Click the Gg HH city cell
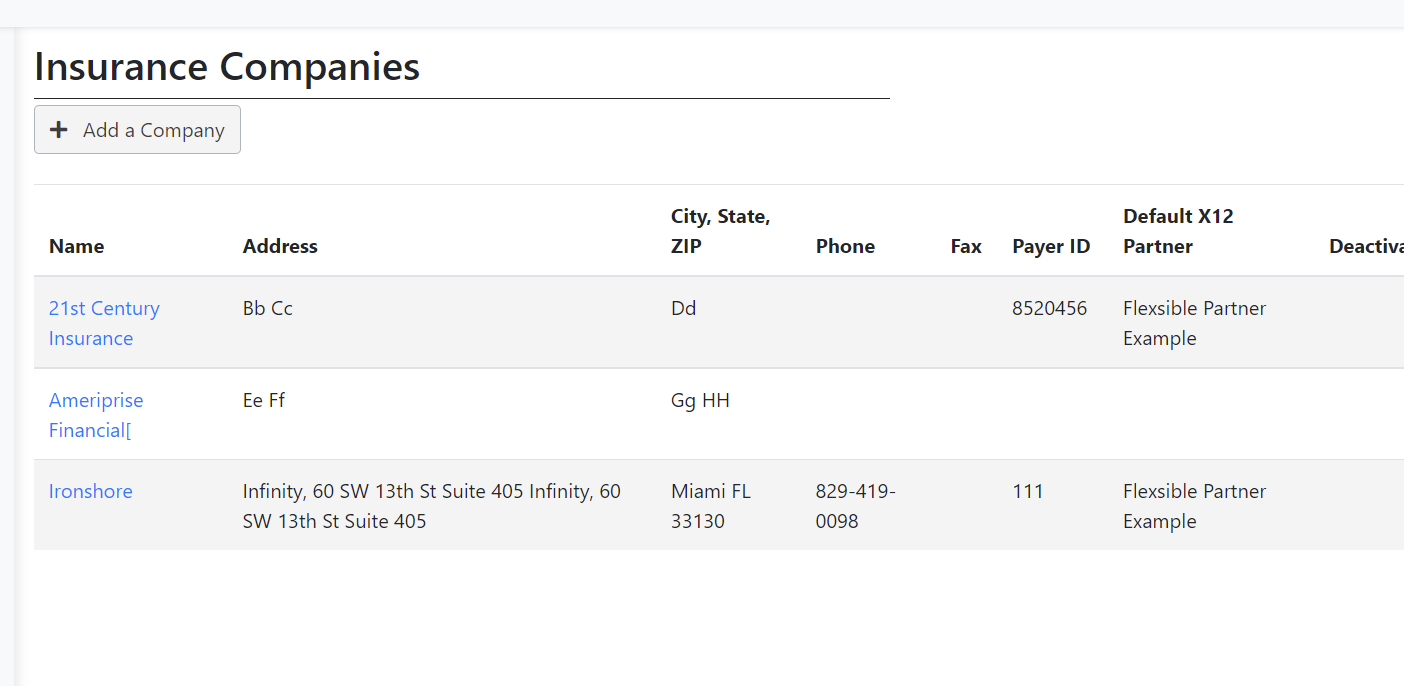Image resolution: width=1404 pixels, height=686 pixels. (701, 400)
